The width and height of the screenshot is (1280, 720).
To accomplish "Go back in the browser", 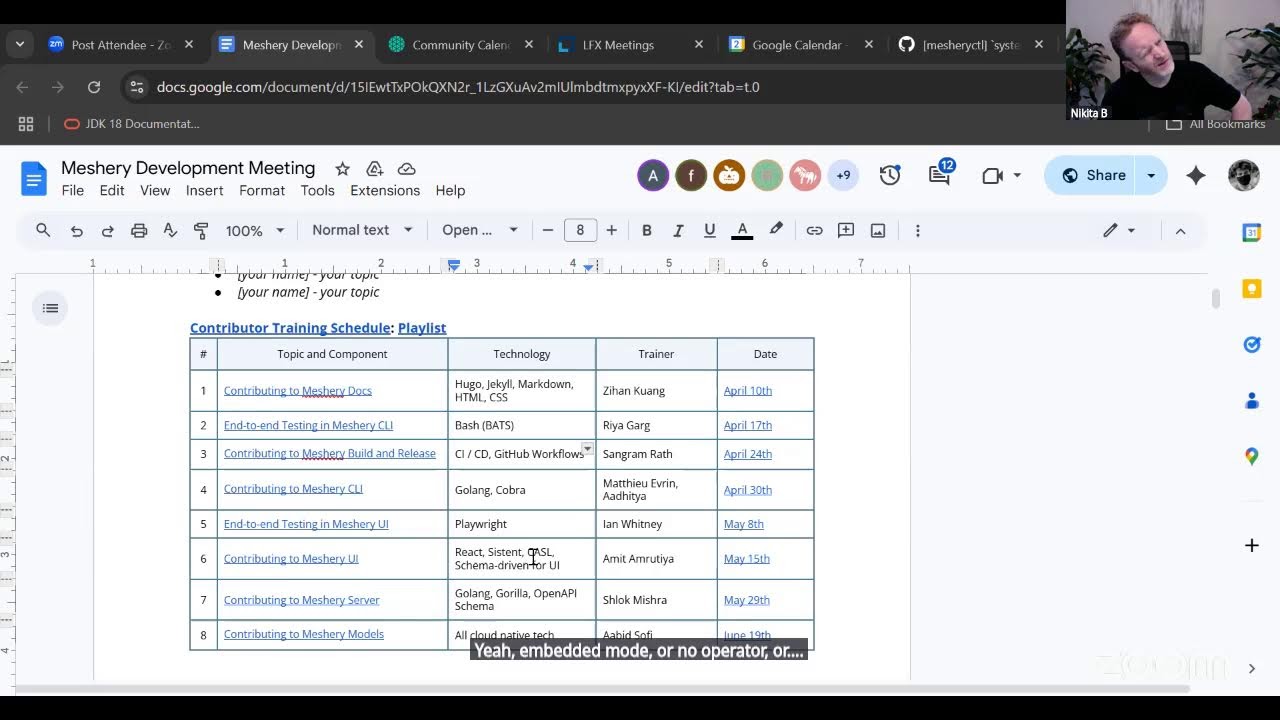I will tap(22, 87).
